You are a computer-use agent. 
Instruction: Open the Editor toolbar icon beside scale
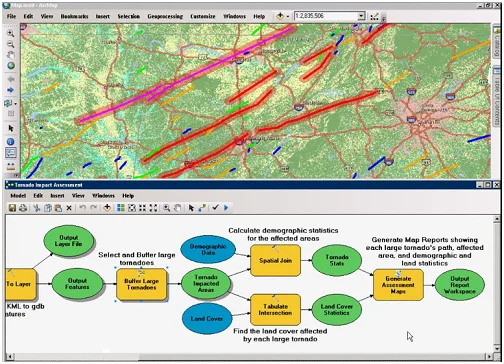[374, 16]
